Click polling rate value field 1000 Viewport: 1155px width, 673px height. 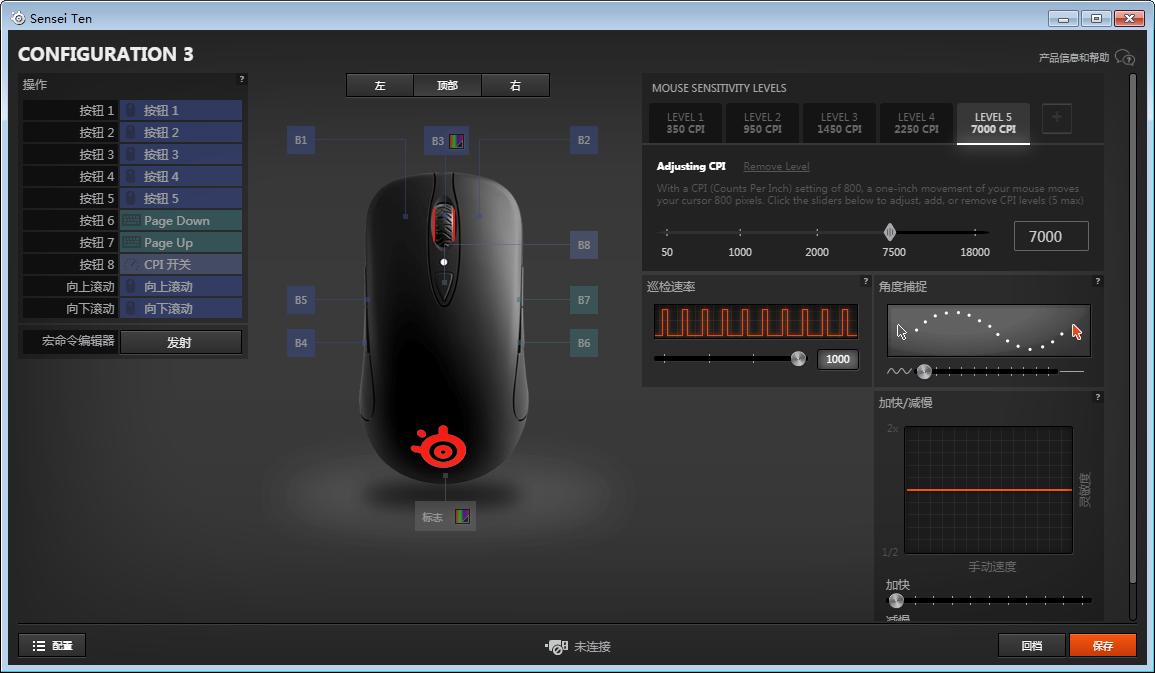pyautogui.click(x=838, y=359)
